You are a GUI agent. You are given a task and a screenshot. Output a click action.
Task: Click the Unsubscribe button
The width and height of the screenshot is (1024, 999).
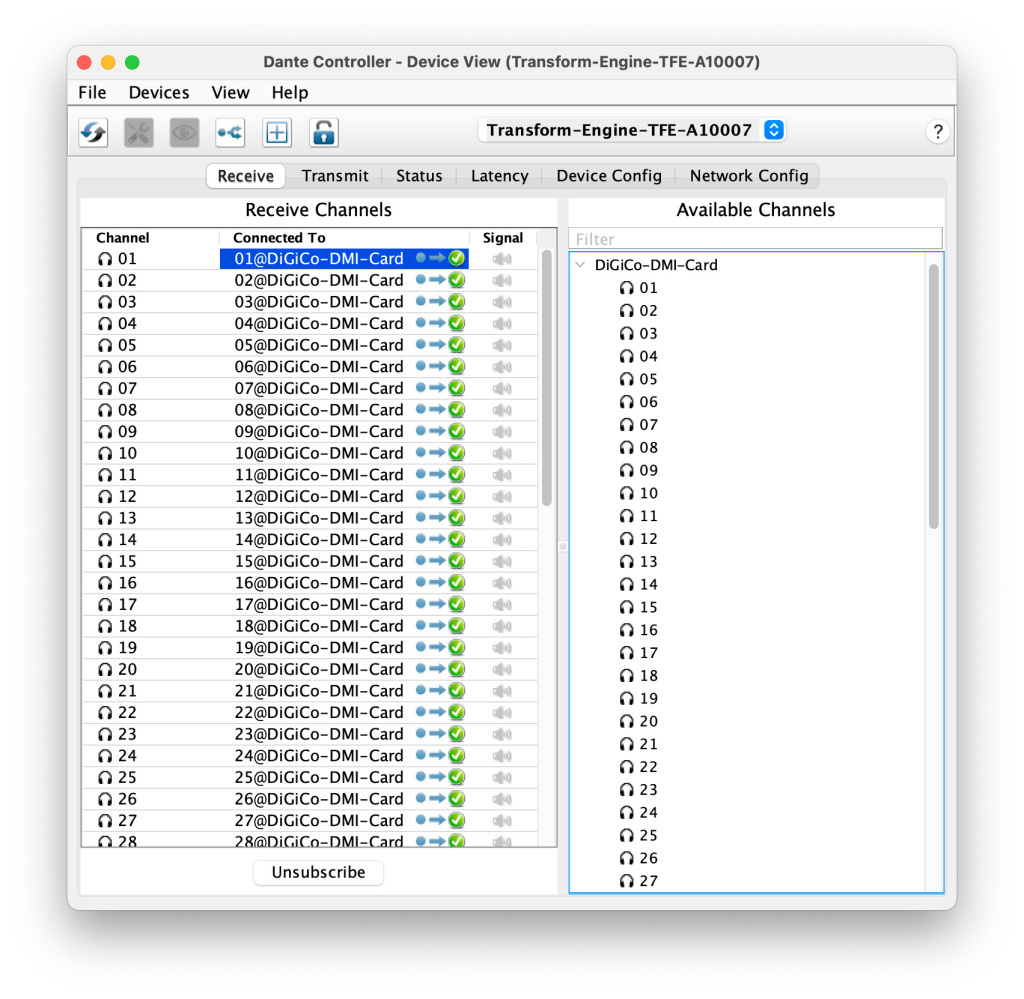click(318, 872)
